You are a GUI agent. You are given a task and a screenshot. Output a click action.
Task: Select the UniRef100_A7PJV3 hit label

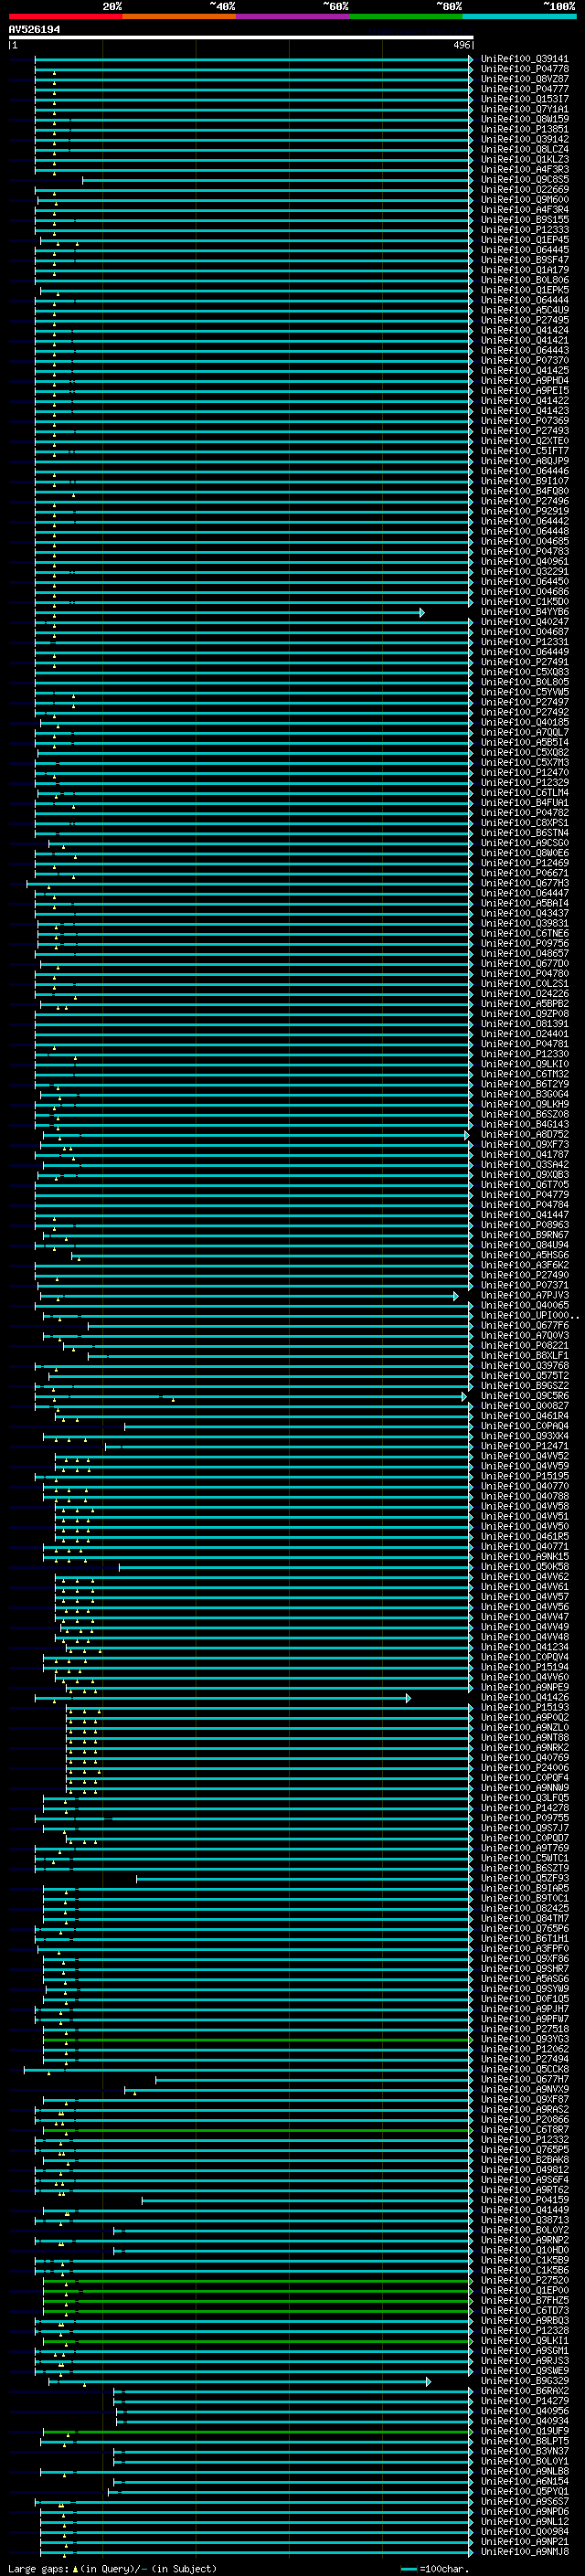tap(524, 1295)
